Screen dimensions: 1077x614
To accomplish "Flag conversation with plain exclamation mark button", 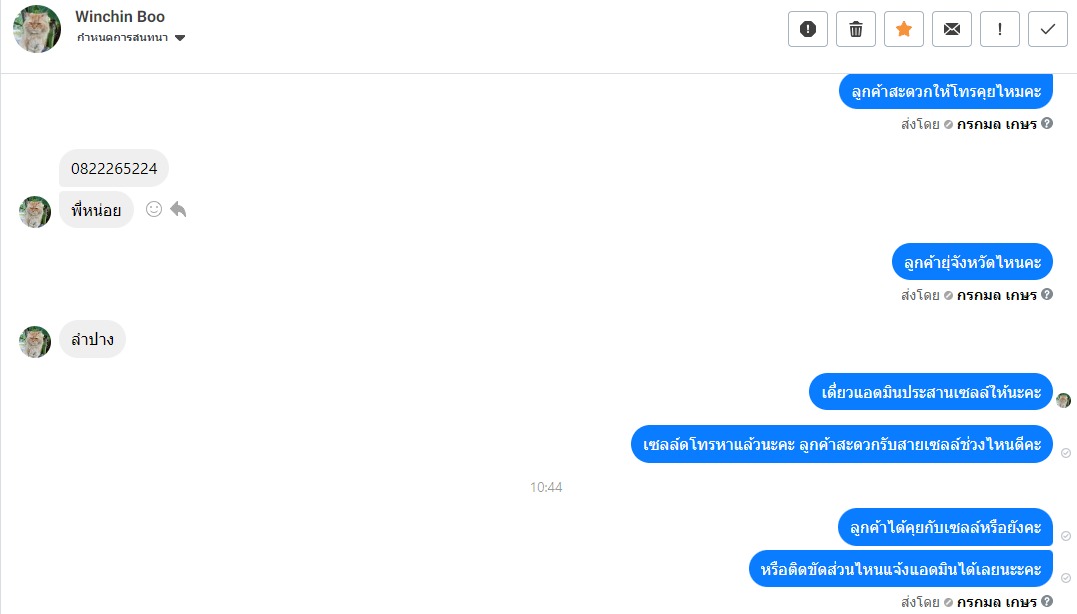I will [x=999, y=29].
